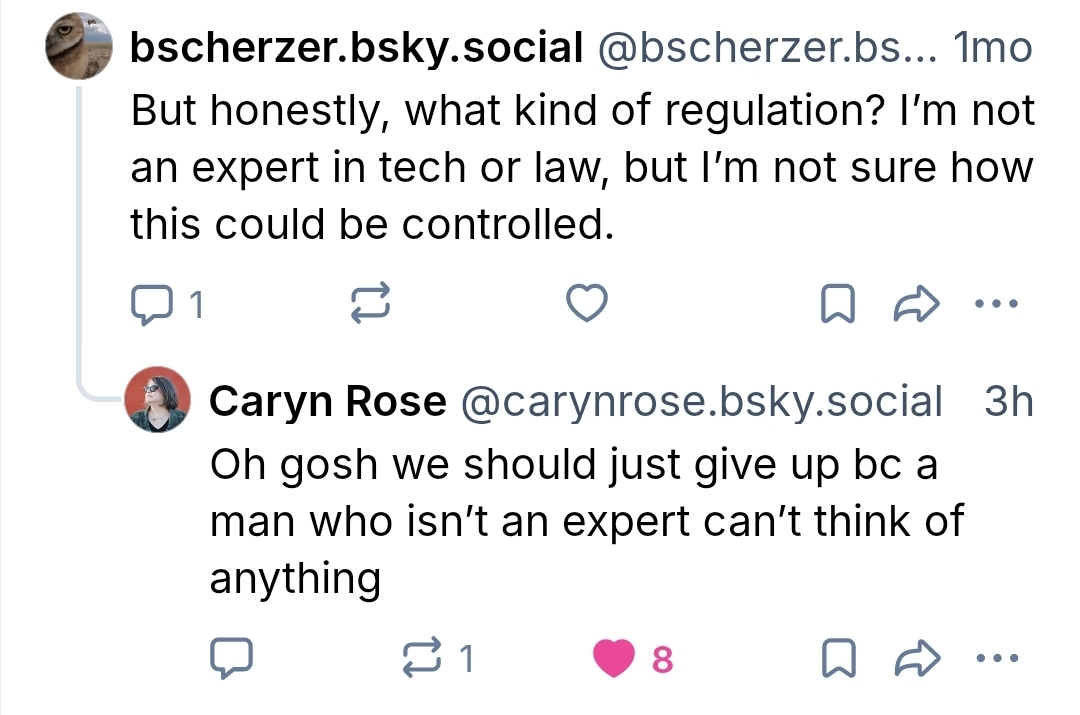Click the 3h timestamp

(1008, 401)
